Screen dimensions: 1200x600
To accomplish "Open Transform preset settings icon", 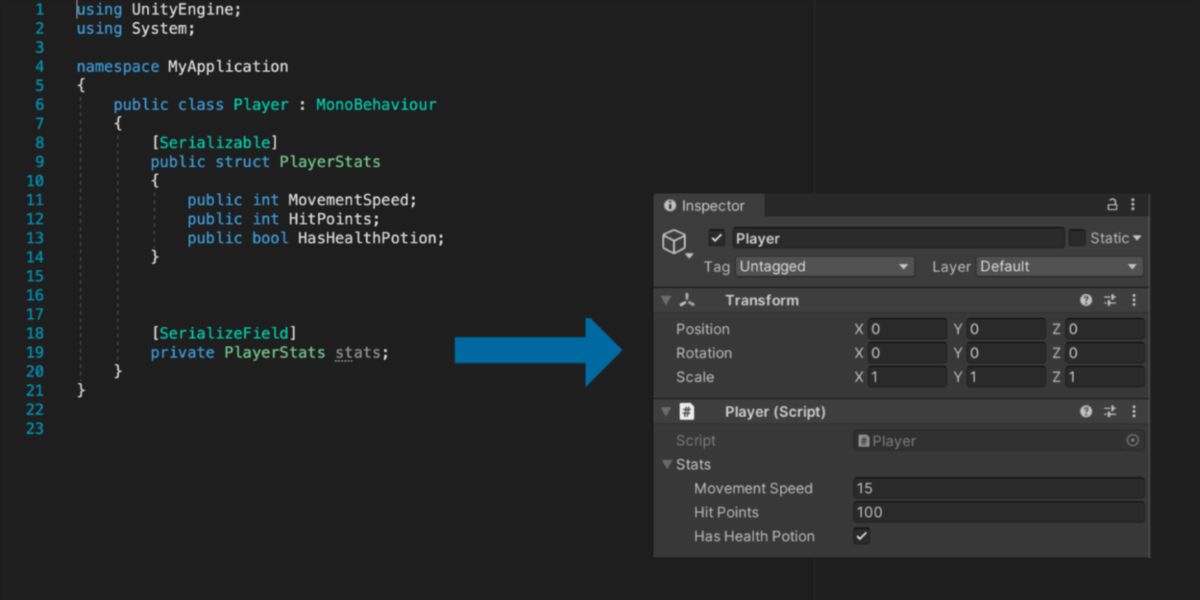I will [x=1110, y=300].
